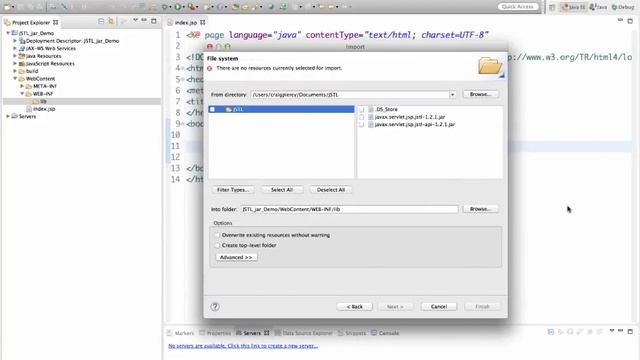Select build folder in Project Explorer
Screen dimensions: 640x360
click(32, 71)
